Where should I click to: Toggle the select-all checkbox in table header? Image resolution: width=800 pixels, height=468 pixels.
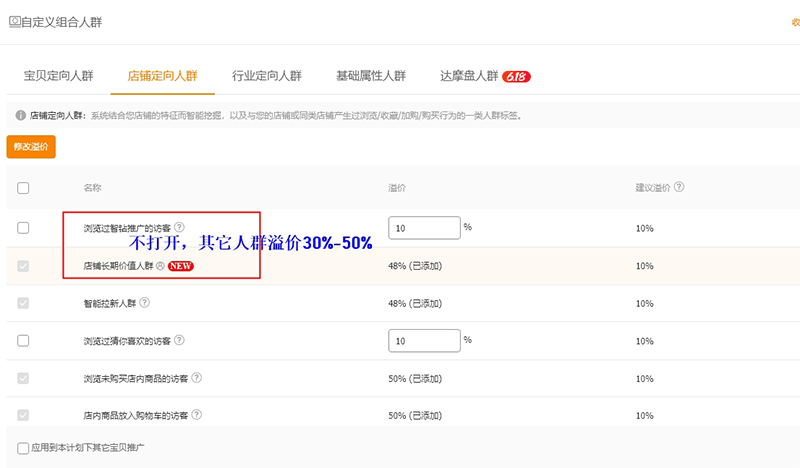pos(24,188)
